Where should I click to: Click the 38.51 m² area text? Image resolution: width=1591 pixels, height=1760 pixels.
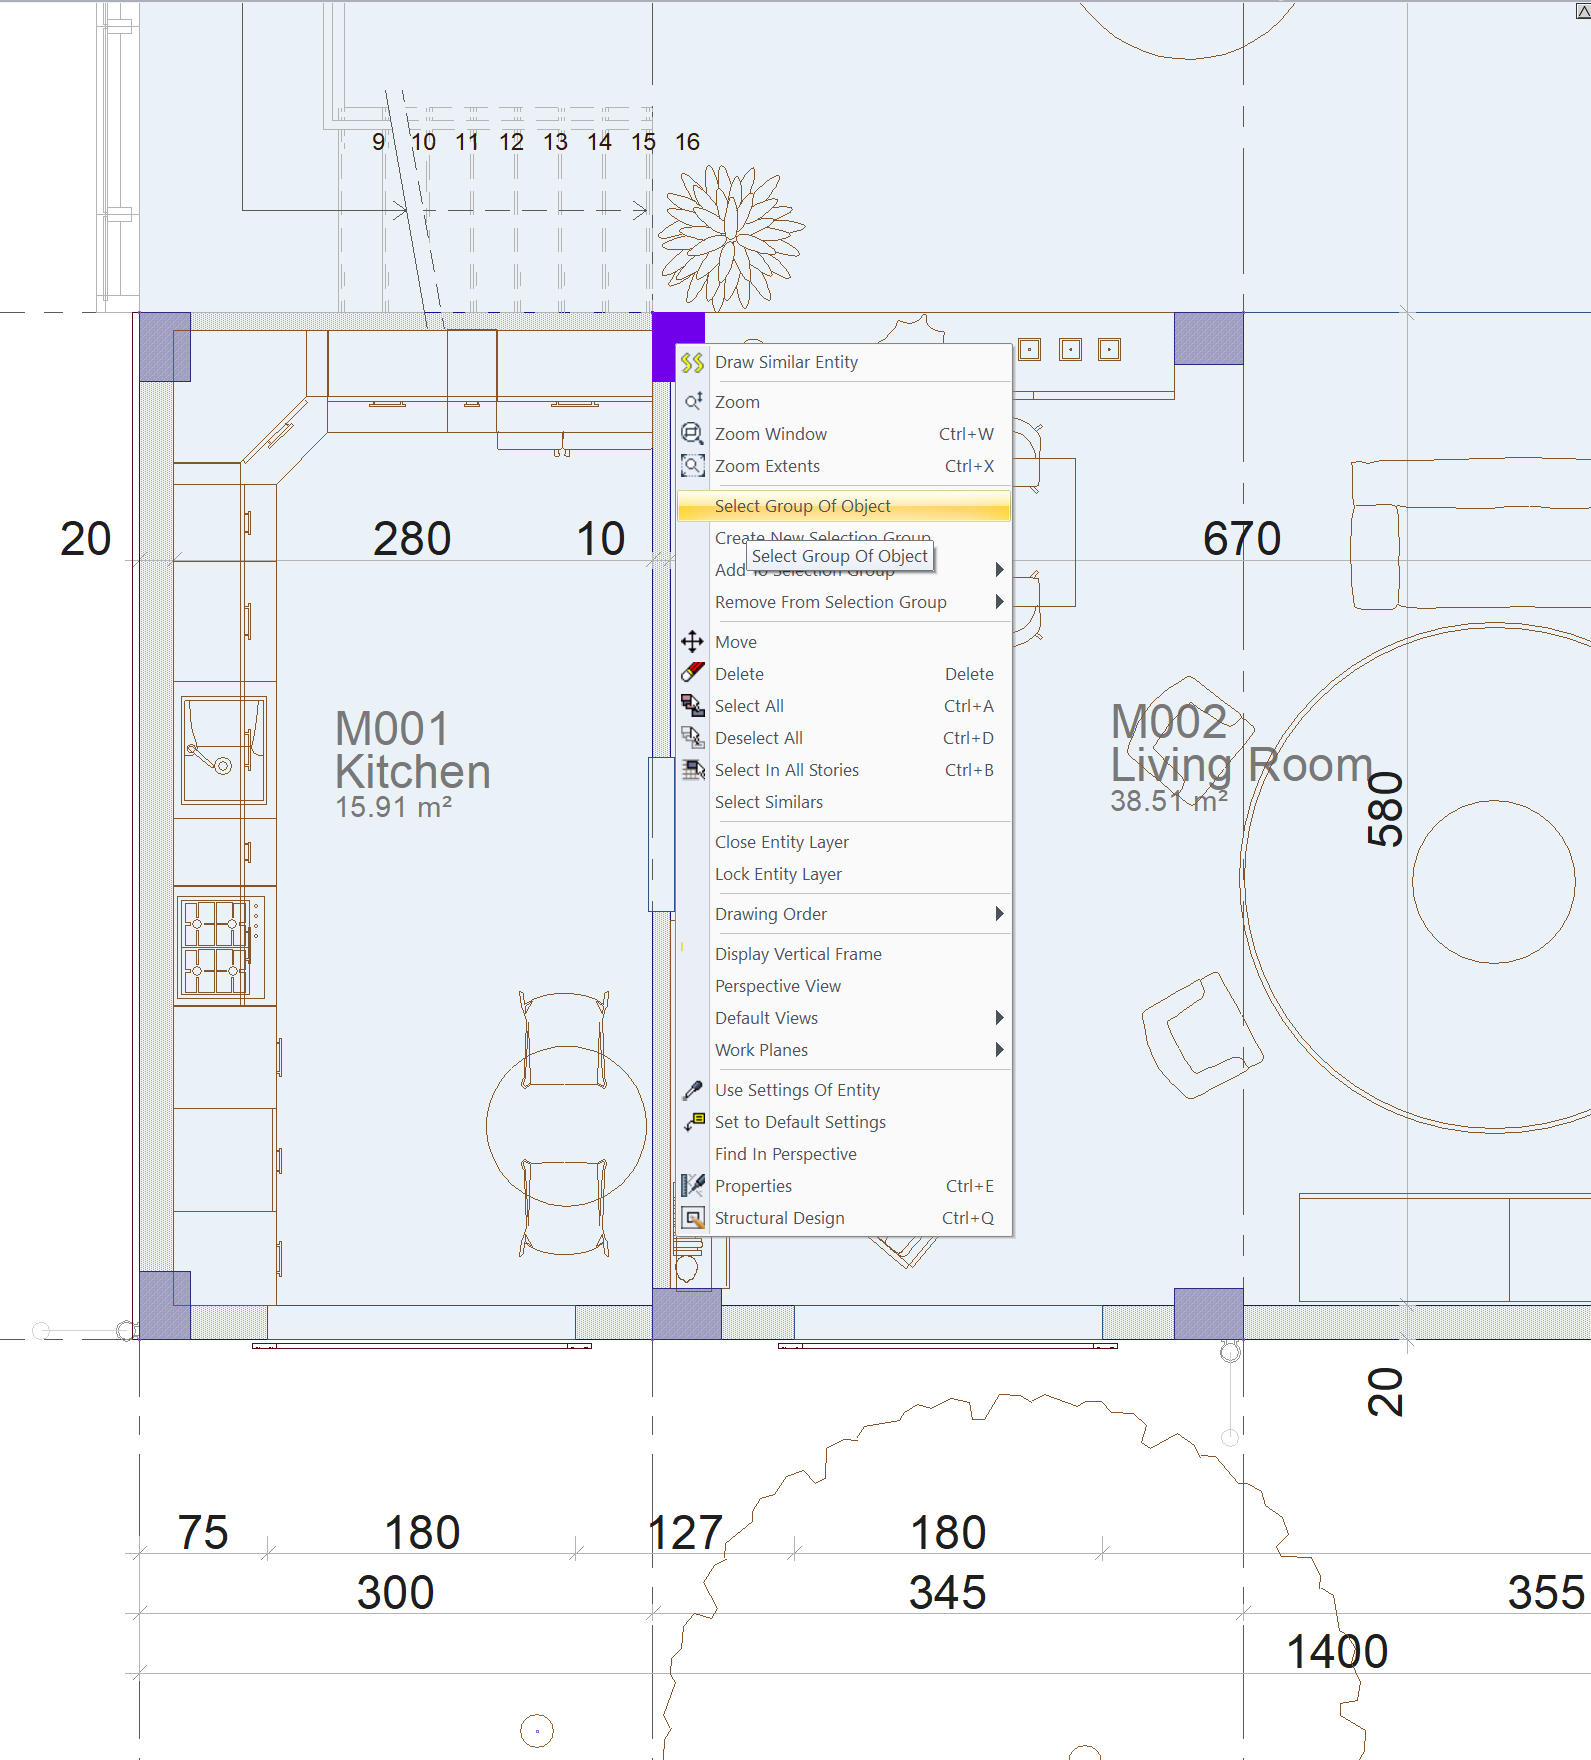point(1169,801)
